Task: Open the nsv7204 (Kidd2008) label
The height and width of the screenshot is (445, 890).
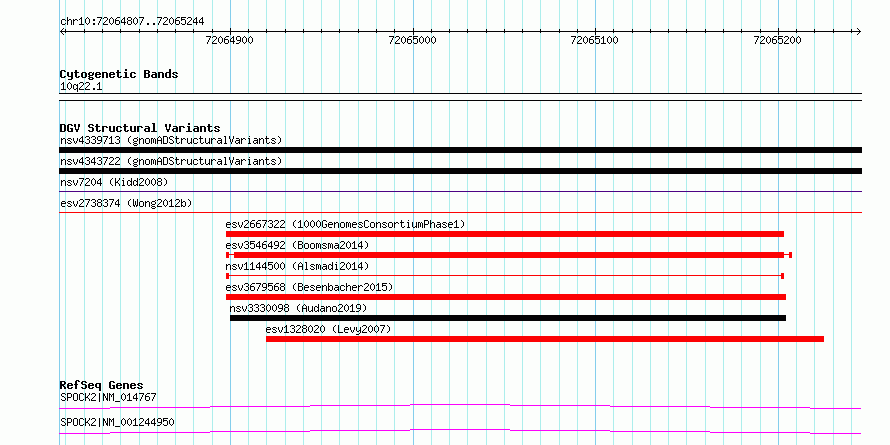Action: tap(114, 182)
